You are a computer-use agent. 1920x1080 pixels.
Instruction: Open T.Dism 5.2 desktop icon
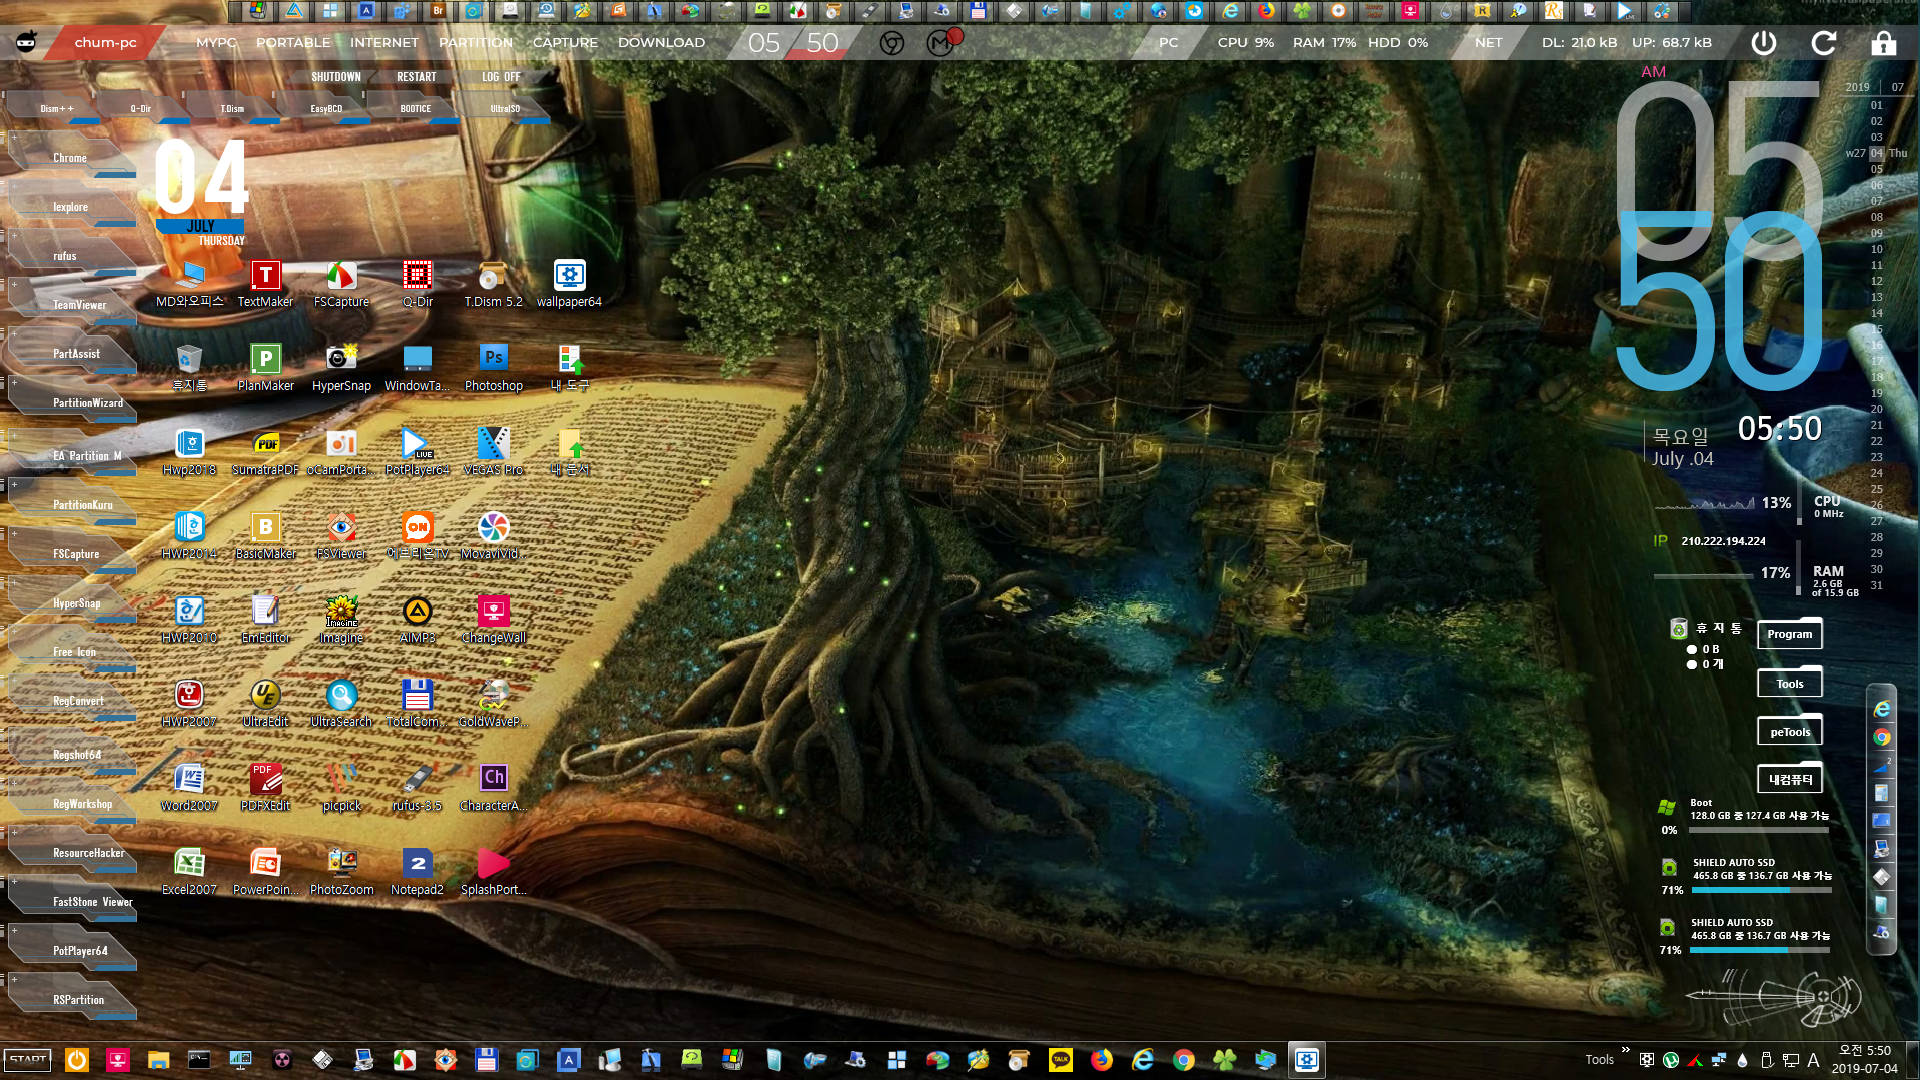(493, 284)
